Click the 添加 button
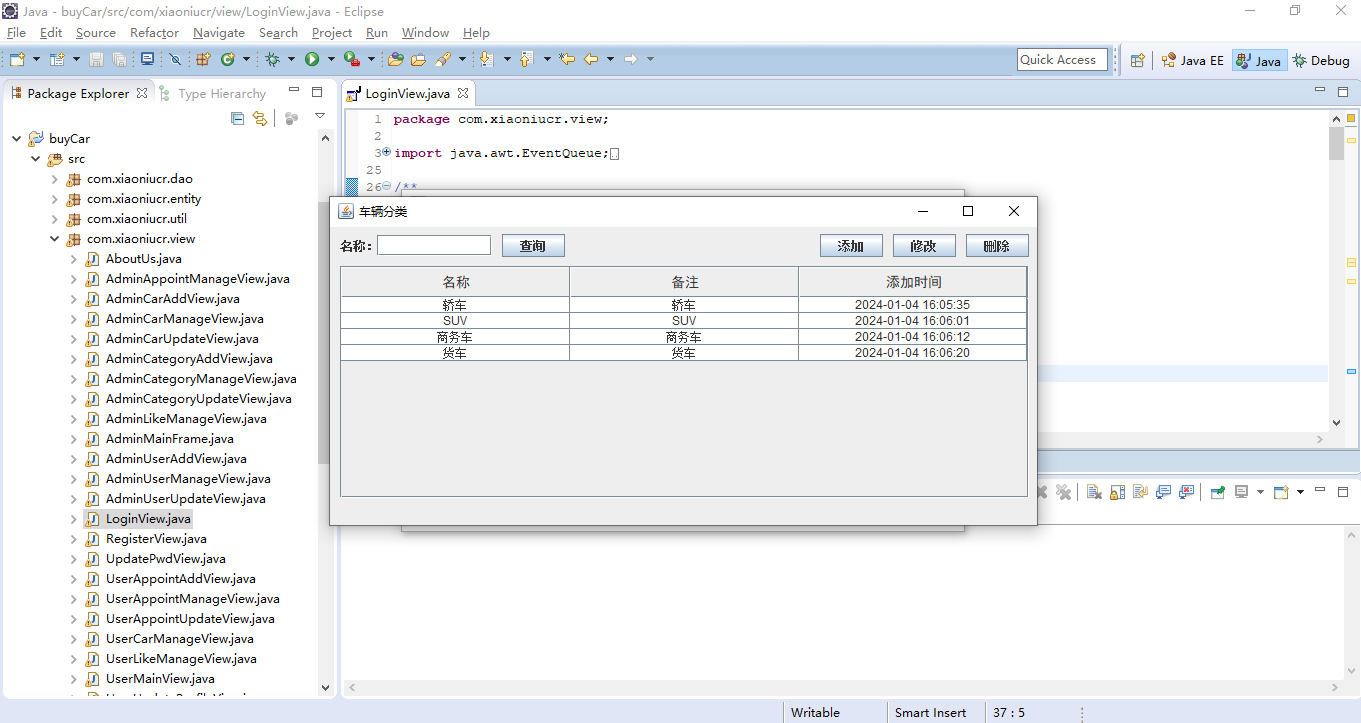This screenshot has height=723, width=1361. (851, 246)
